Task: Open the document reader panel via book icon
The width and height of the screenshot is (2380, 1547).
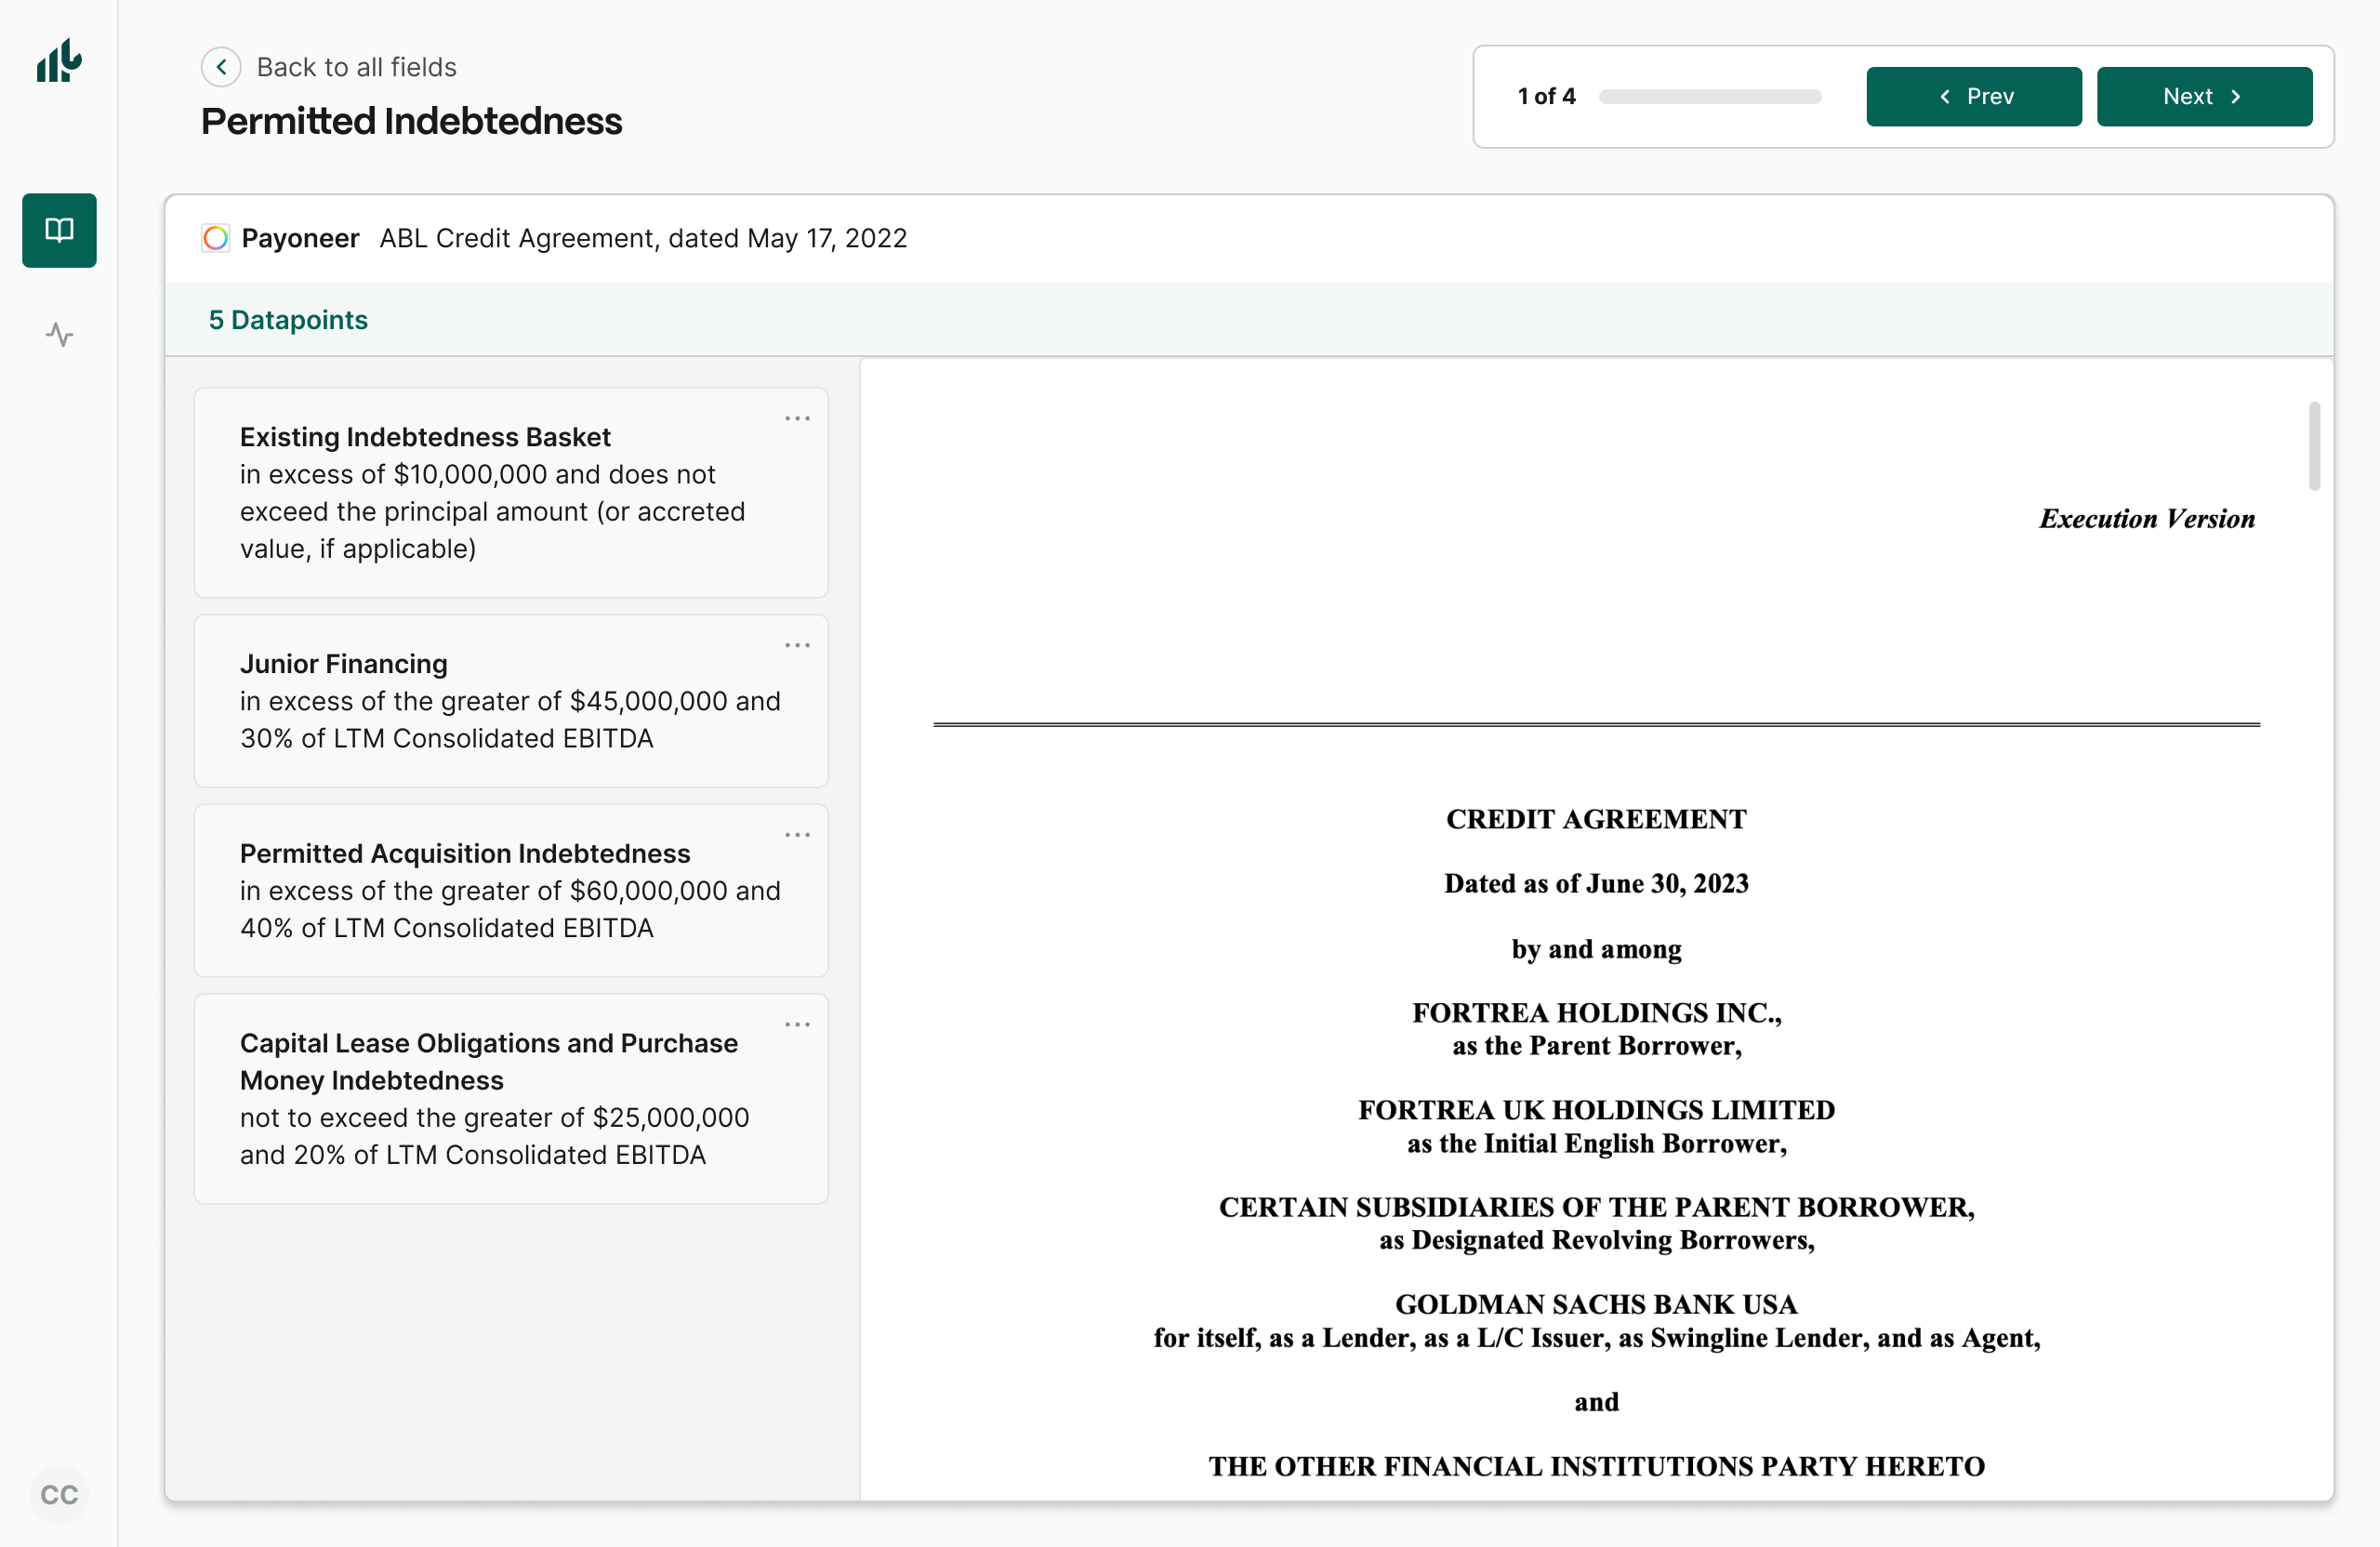Action: (59, 230)
